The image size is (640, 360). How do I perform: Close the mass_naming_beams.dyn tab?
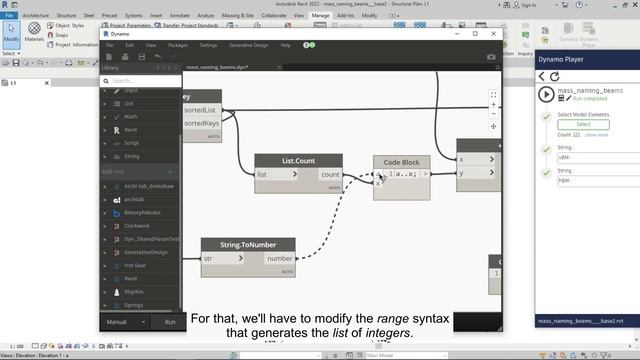[279, 67]
